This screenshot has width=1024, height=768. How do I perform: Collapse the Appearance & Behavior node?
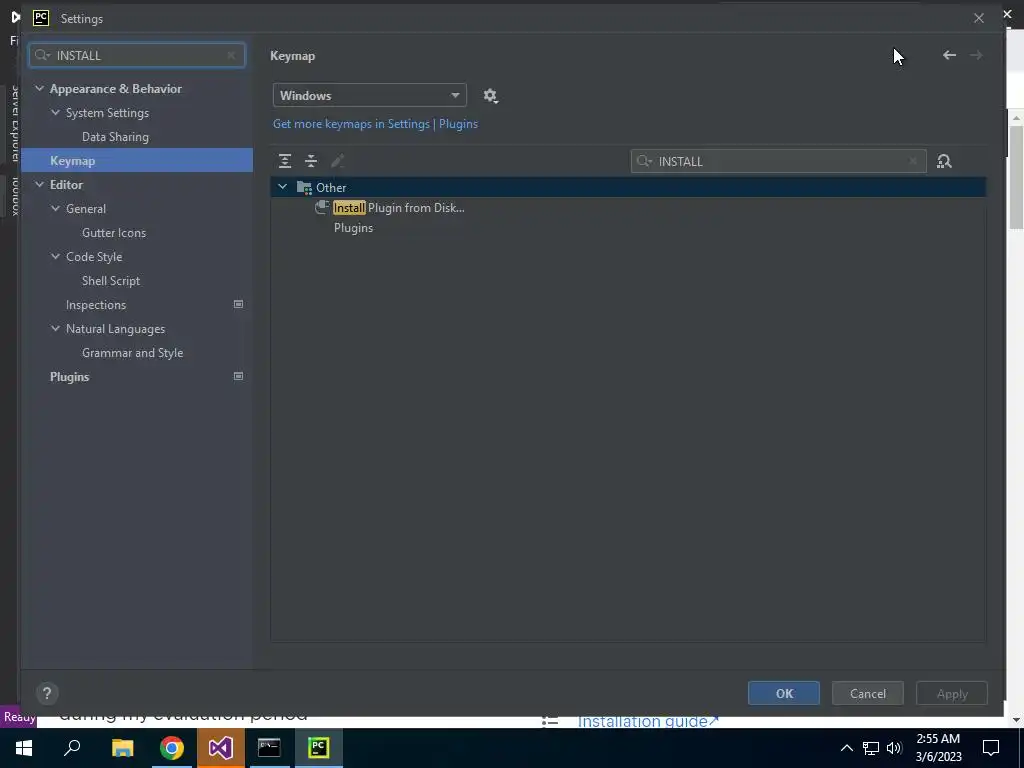click(39, 89)
